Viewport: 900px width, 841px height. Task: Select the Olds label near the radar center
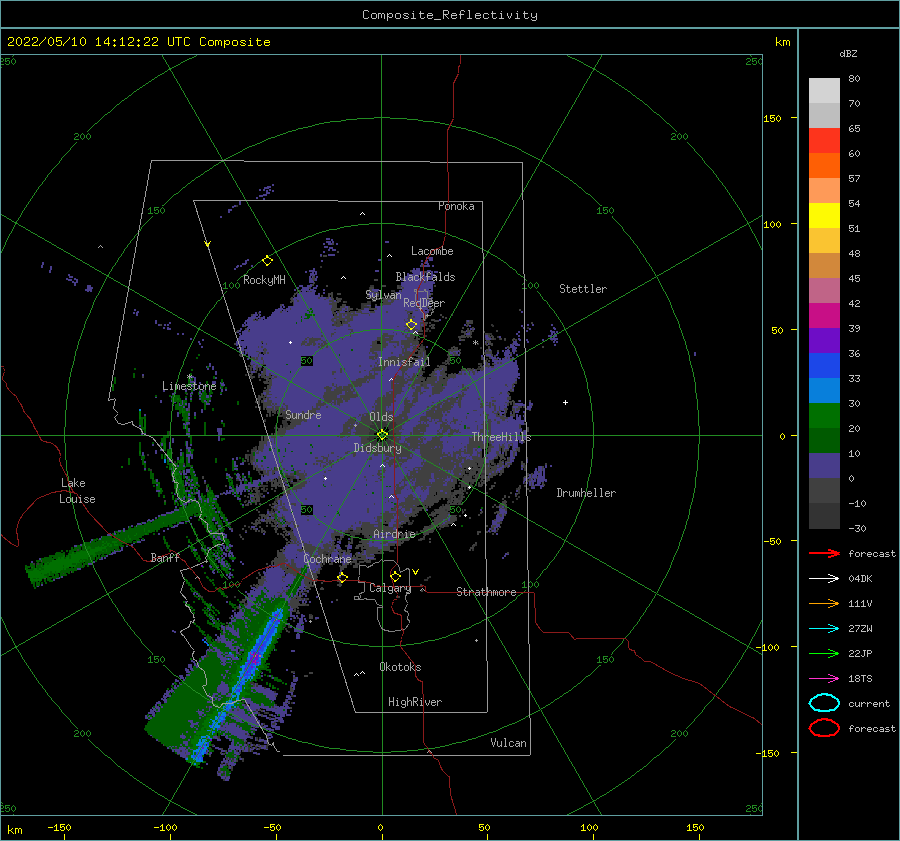pyautogui.click(x=381, y=417)
